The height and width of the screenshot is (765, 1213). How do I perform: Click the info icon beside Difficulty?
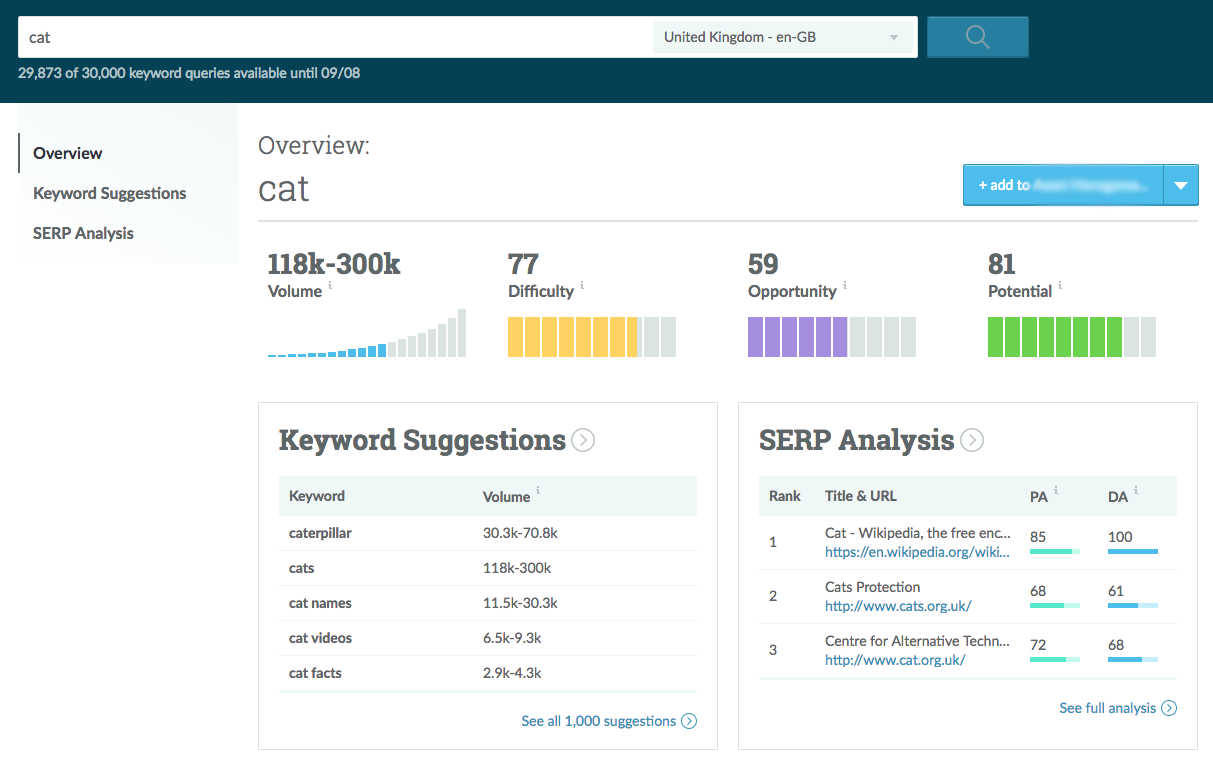582,286
